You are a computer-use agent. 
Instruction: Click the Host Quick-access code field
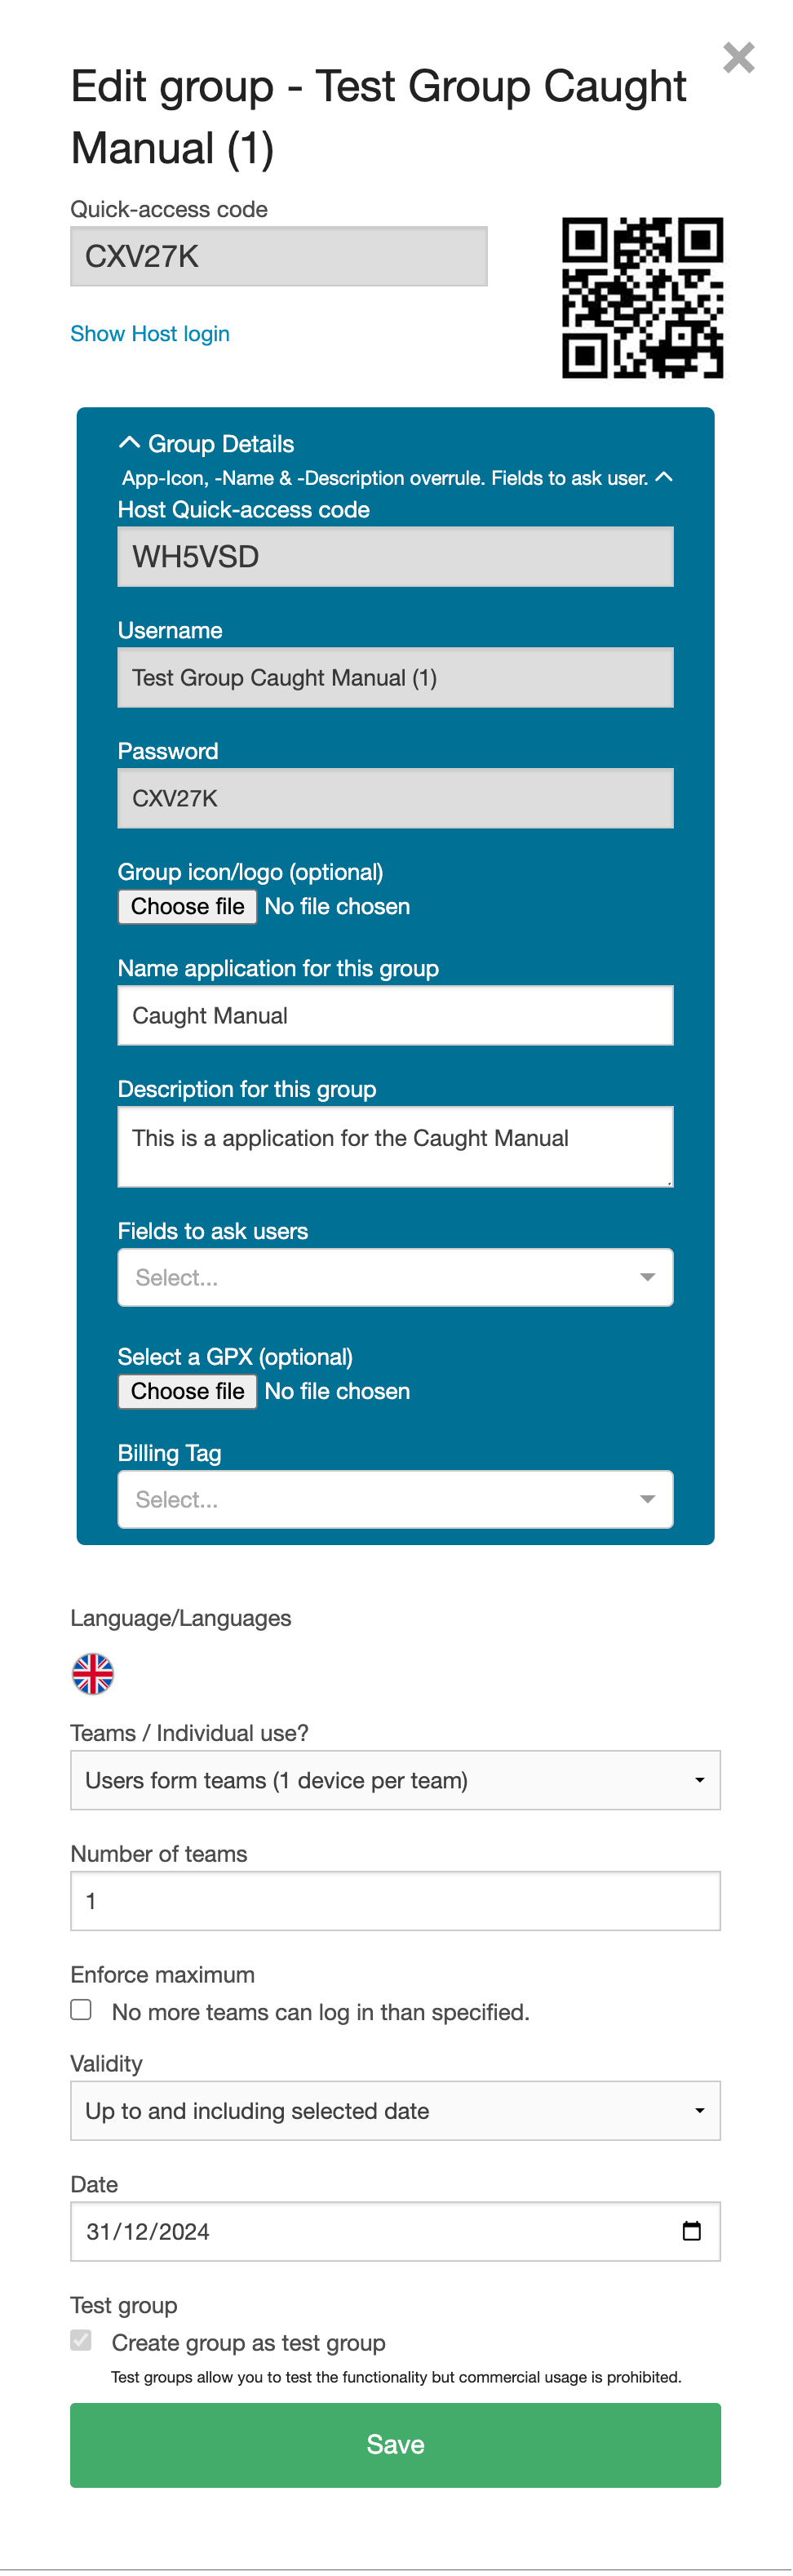[395, 557]
